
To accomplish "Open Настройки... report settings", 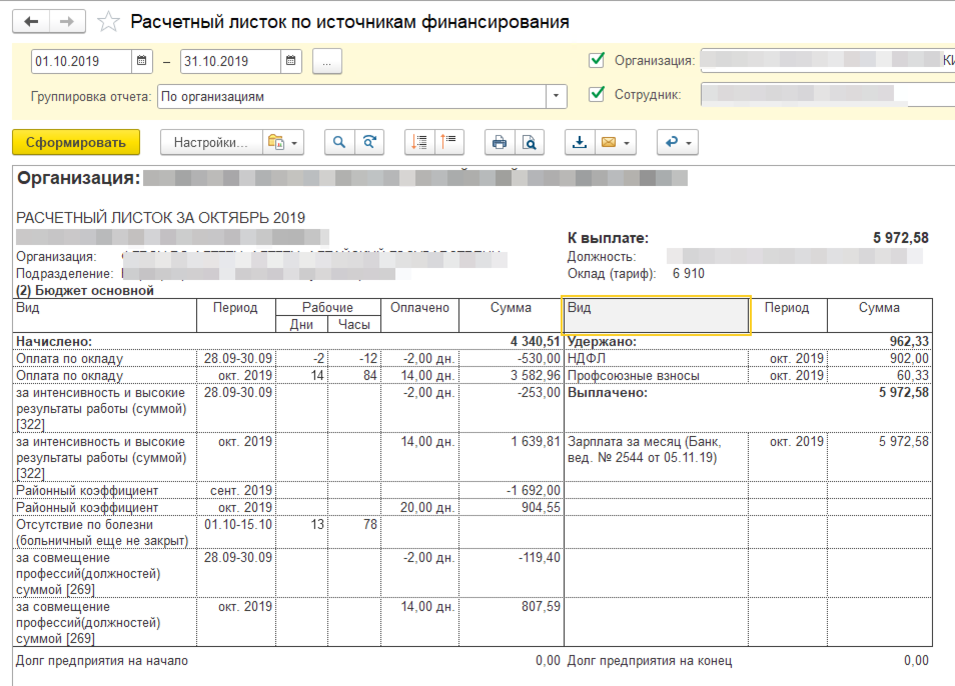I will tap(211, 143).
